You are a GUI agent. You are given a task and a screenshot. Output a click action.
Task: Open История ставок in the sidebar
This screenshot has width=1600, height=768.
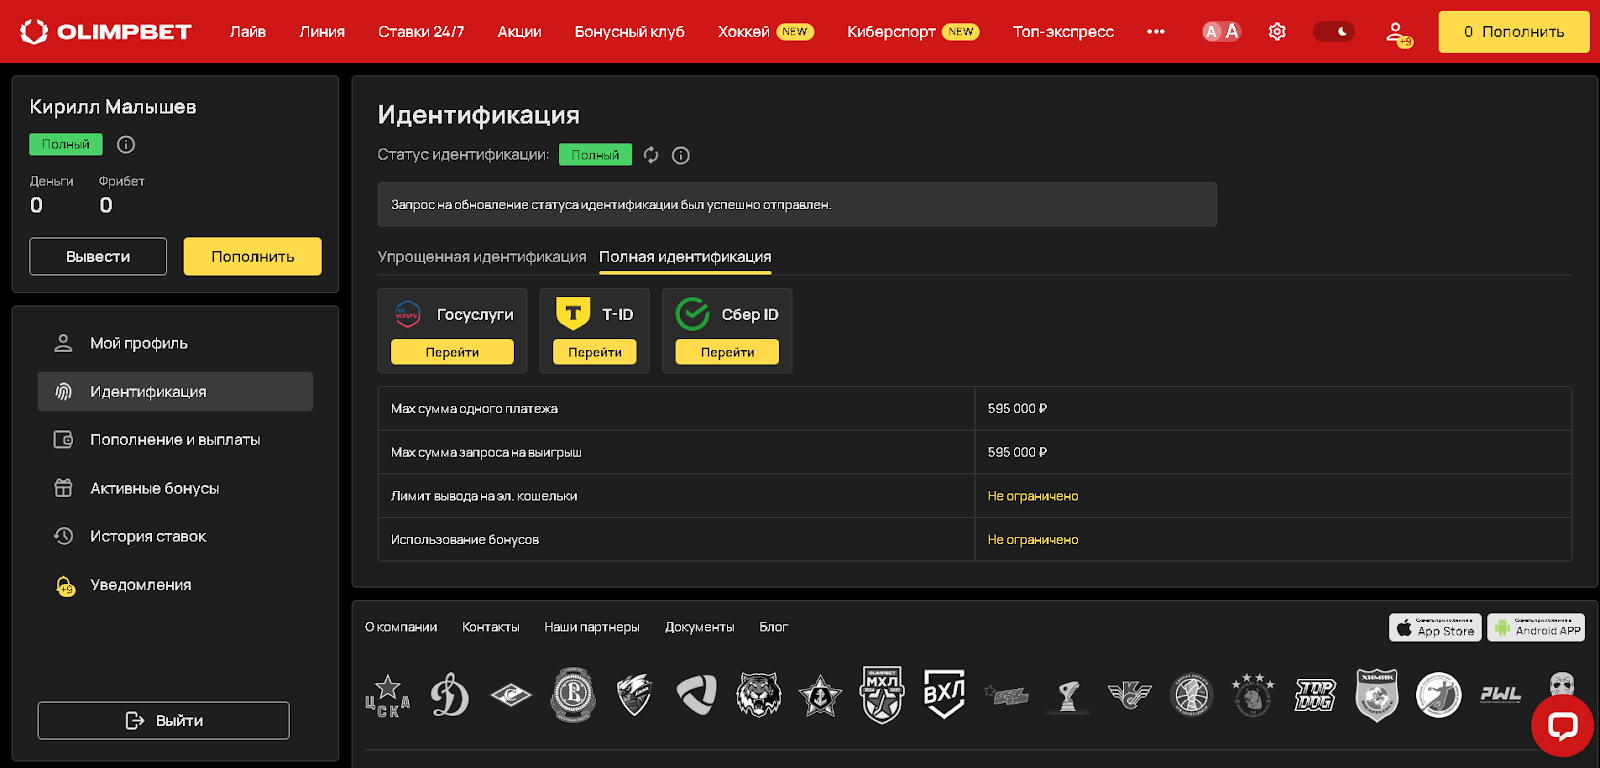(x=175, y=536)
